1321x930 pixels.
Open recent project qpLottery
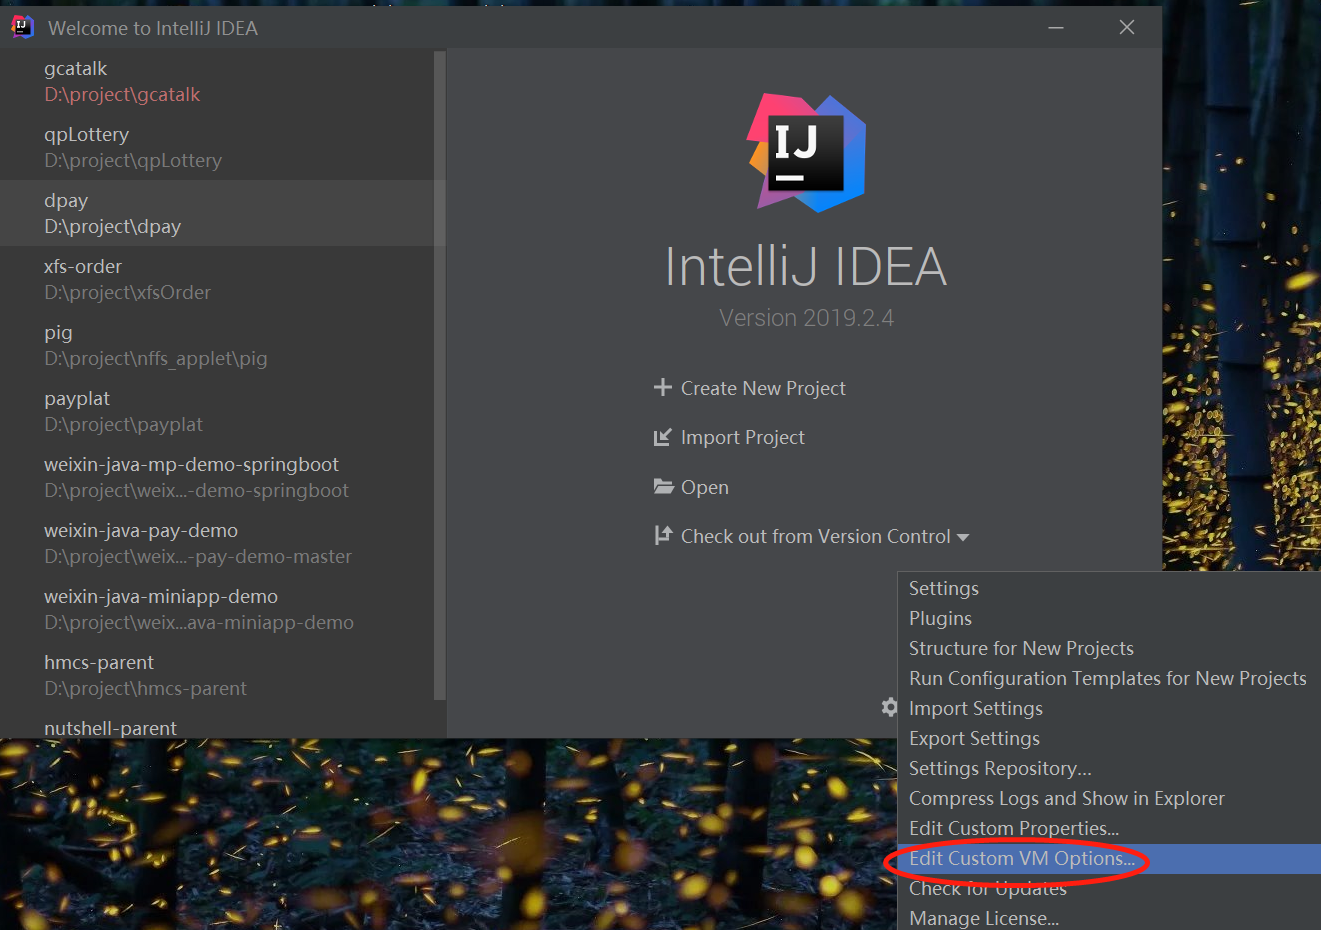coord(217,147)
